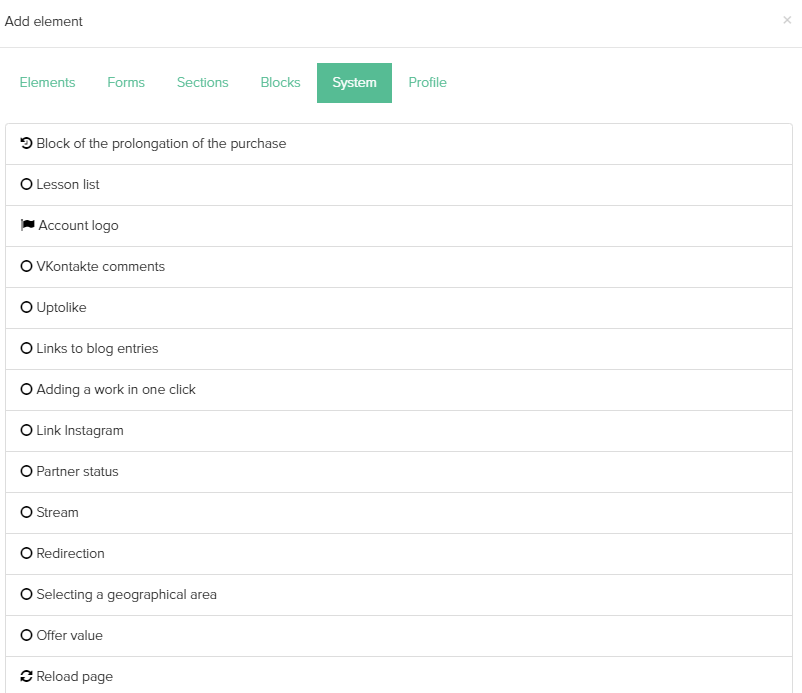Image resolution: width=802 pixels, height=693 pixels.
Task: Click circle icon beside Uptolike
Action: tap(26, 307)
